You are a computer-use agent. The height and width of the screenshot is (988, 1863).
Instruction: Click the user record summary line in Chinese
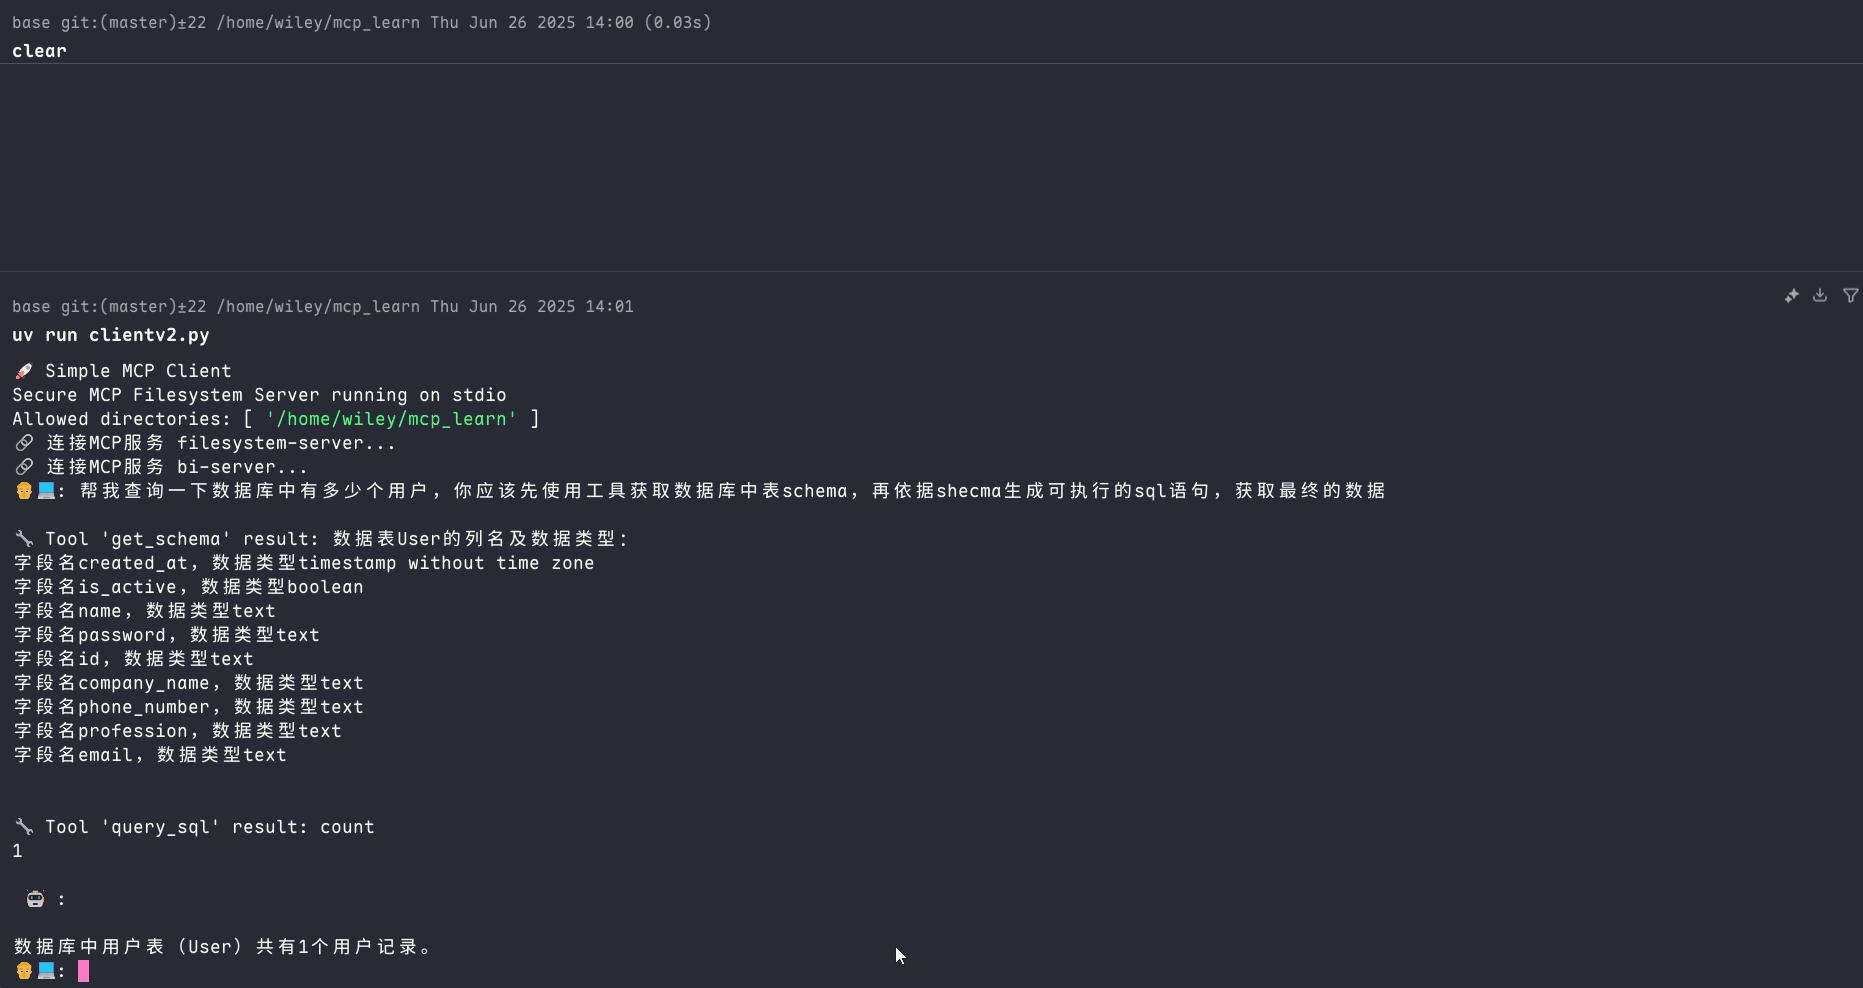[x=224, y=946]
